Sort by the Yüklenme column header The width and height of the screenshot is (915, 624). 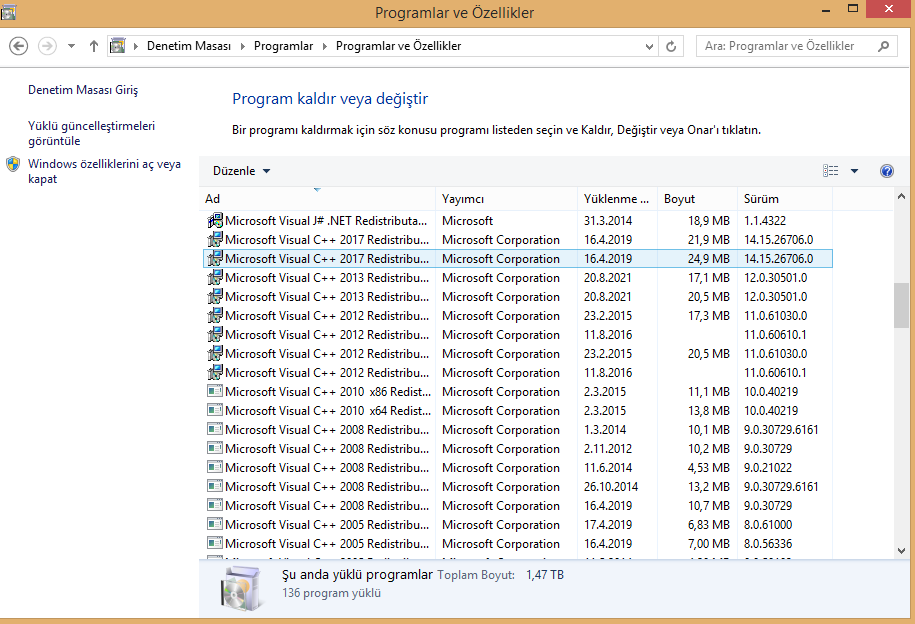pos(617,198)
